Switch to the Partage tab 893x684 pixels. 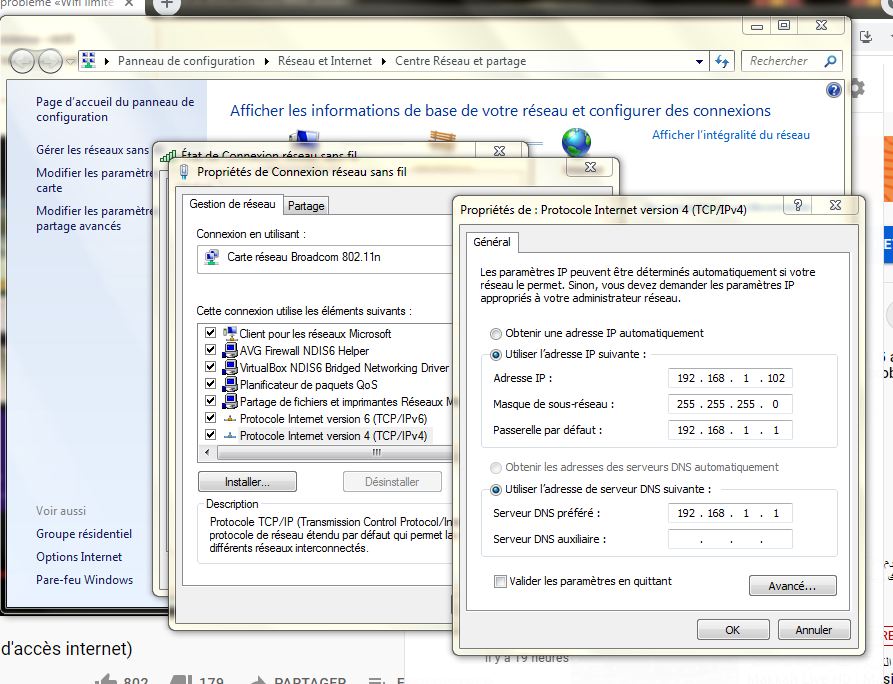pyautogui.click(x=306, y=205)
